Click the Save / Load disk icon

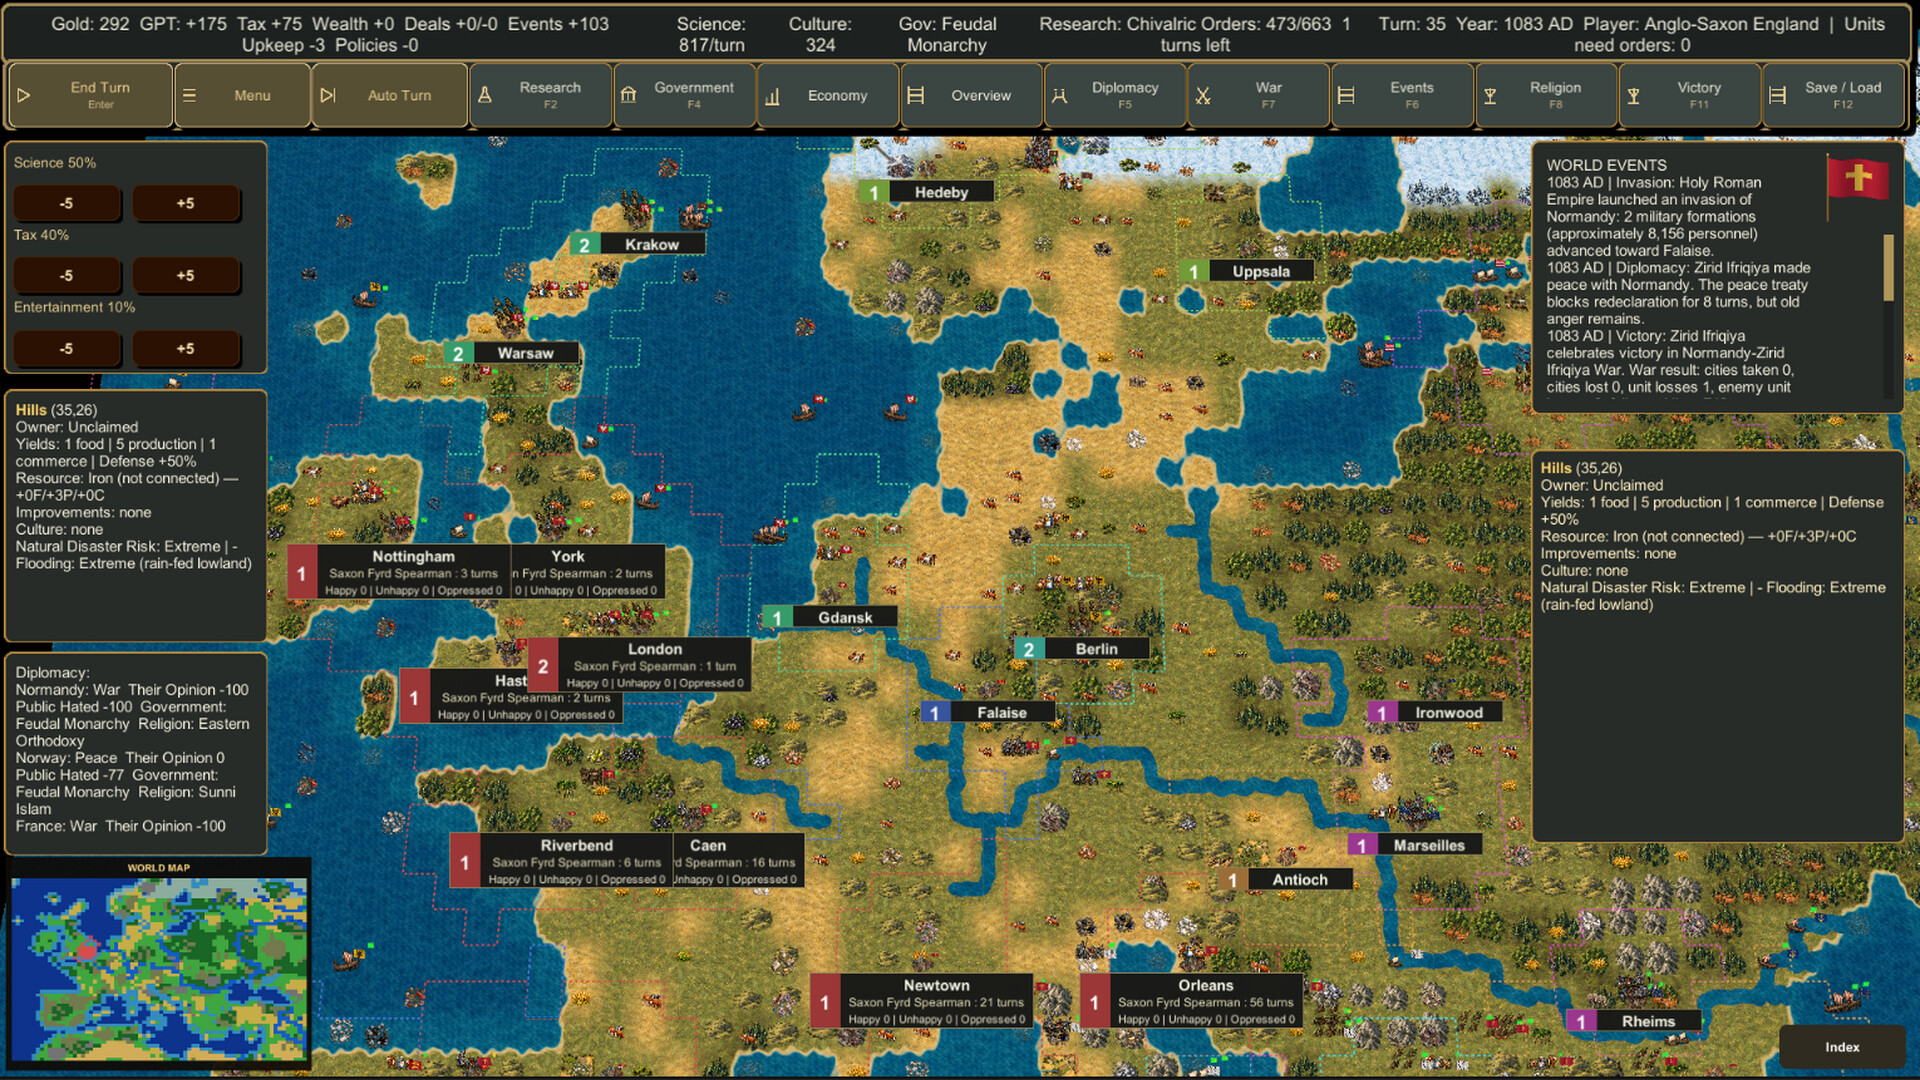1777,96
